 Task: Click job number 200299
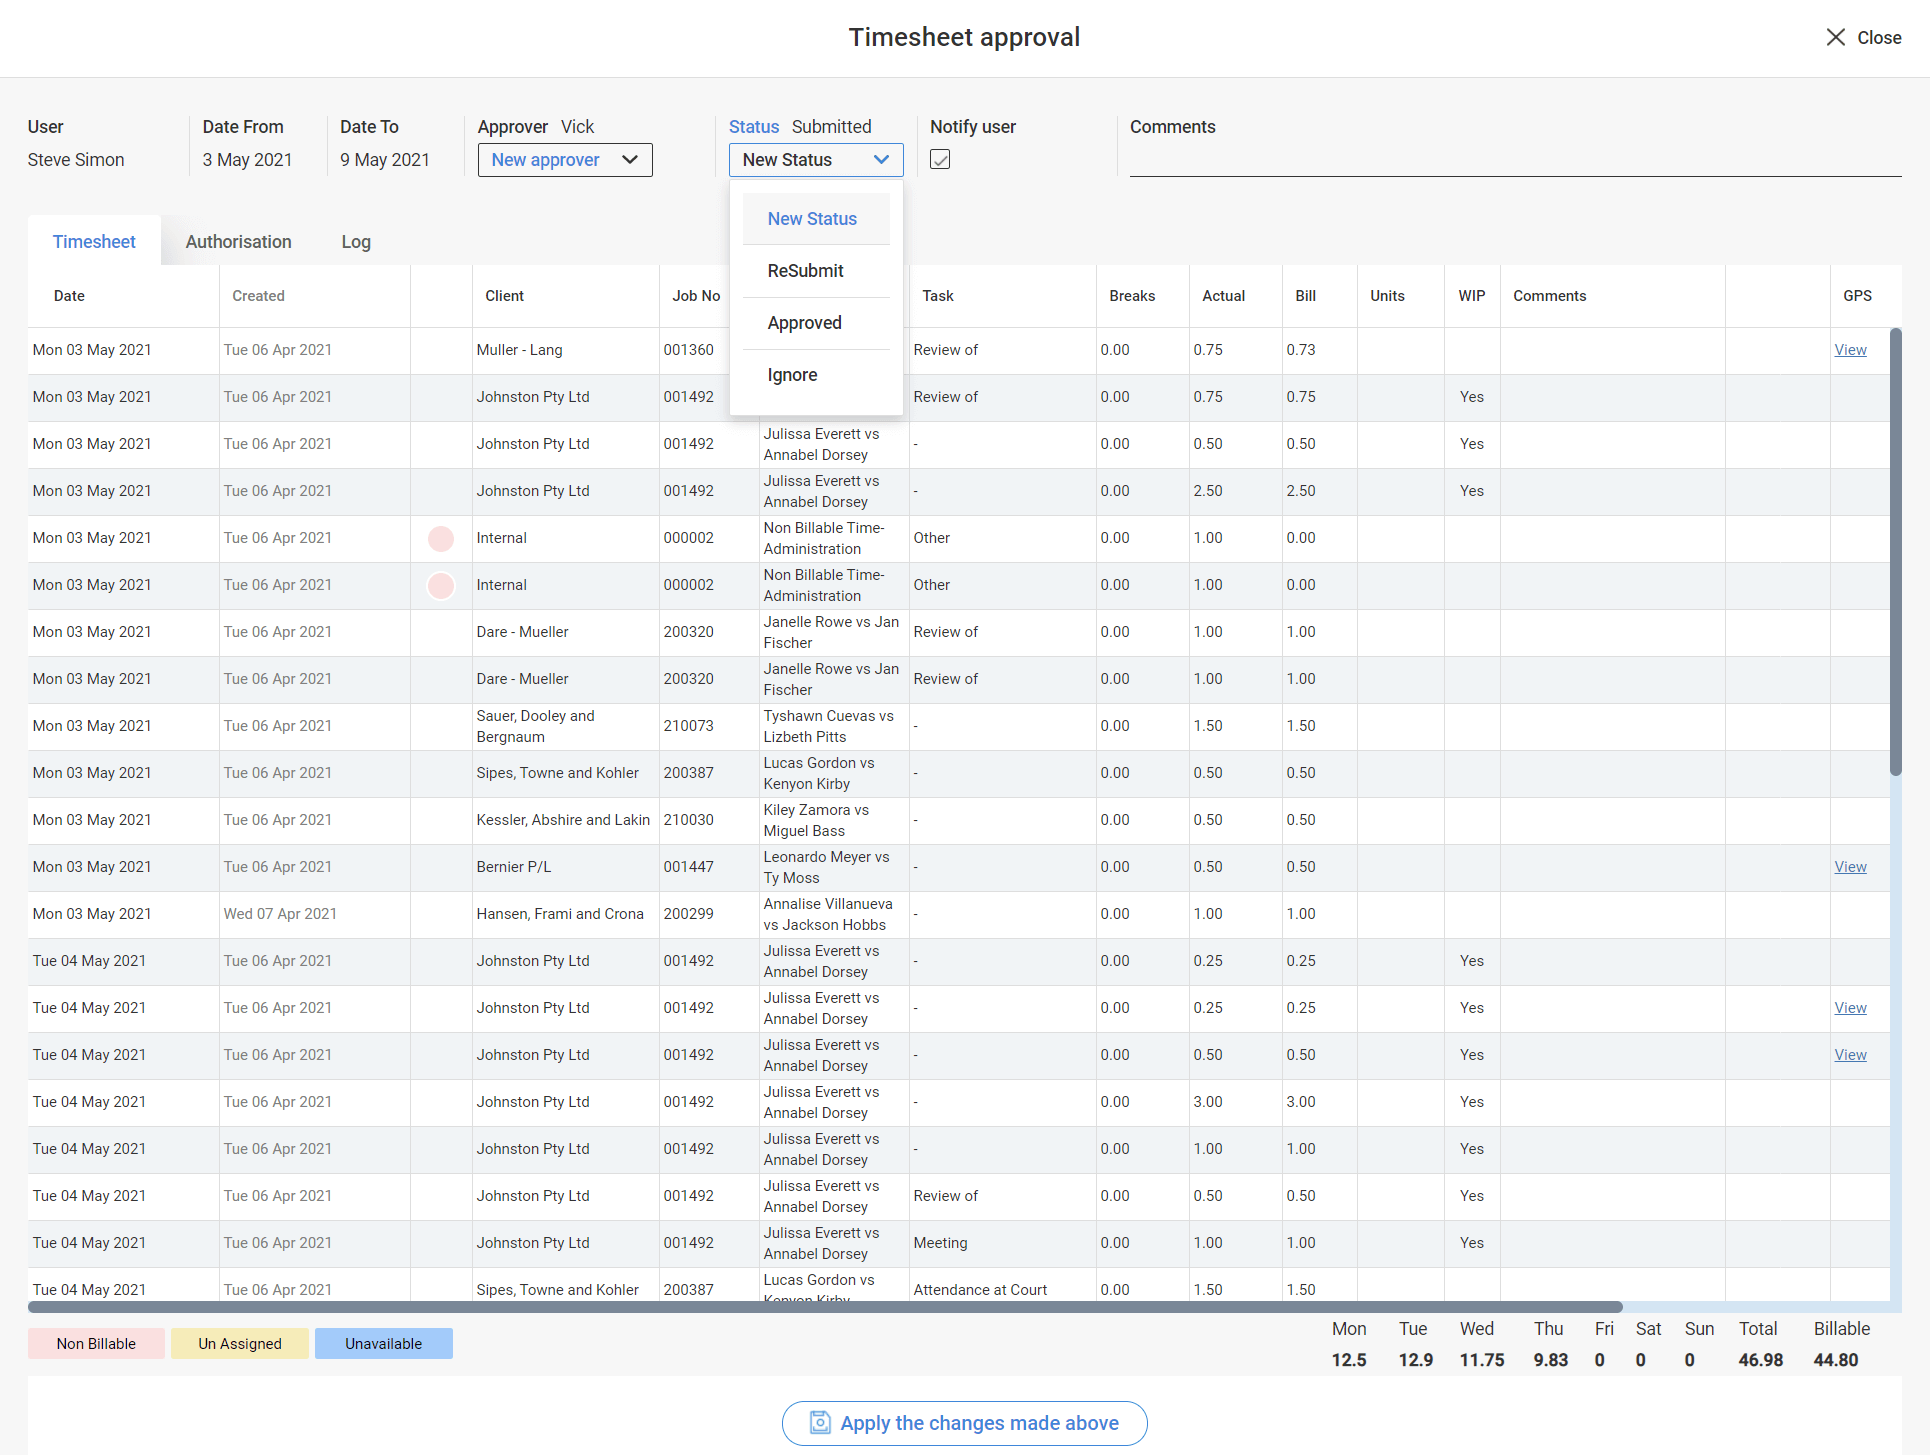[x=688, y=914]
